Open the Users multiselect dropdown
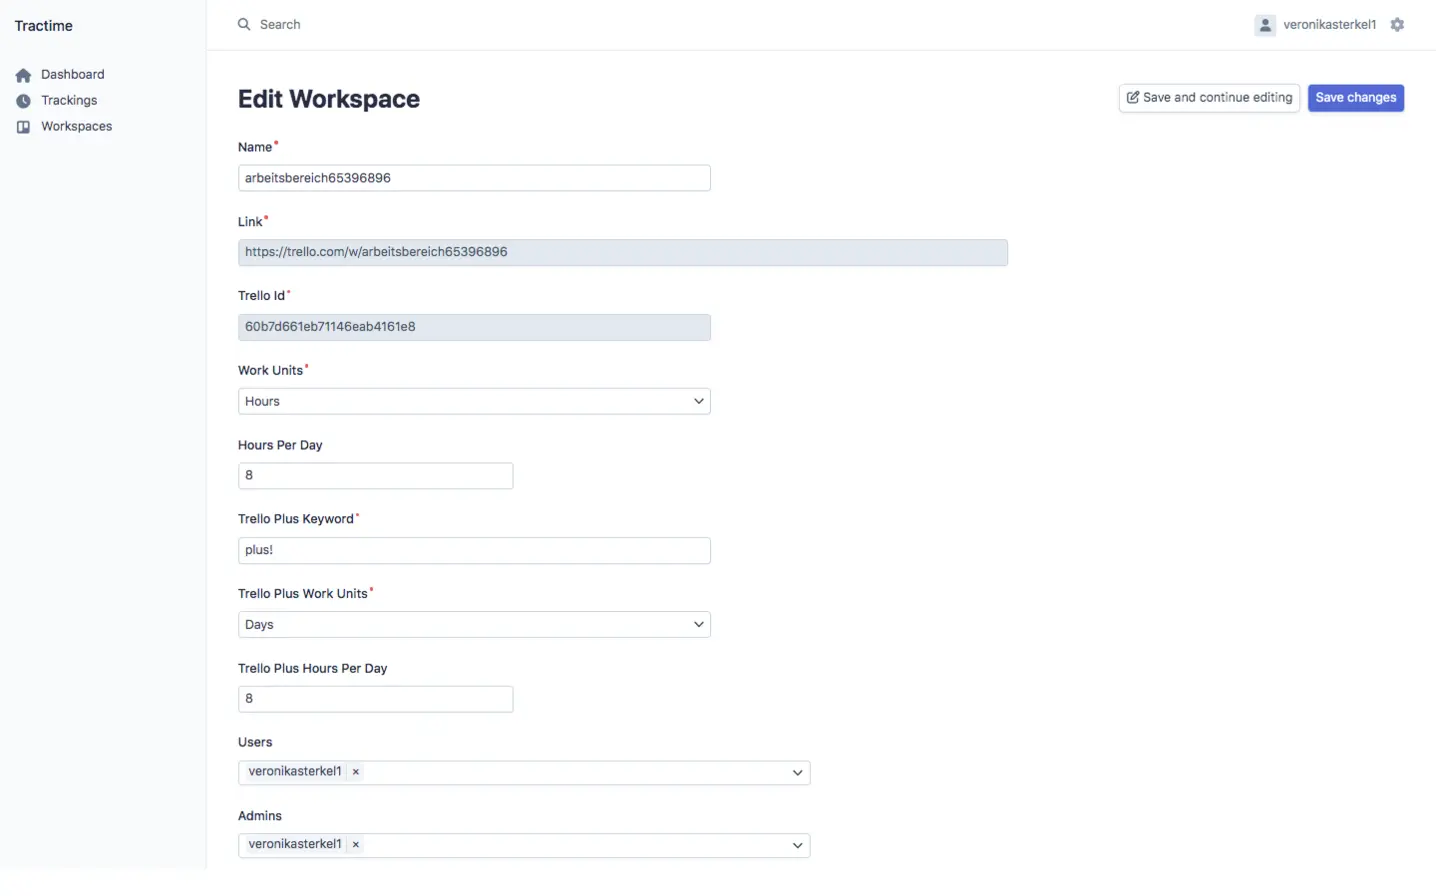Screen dimensions: 1436x896 point(797,772)
